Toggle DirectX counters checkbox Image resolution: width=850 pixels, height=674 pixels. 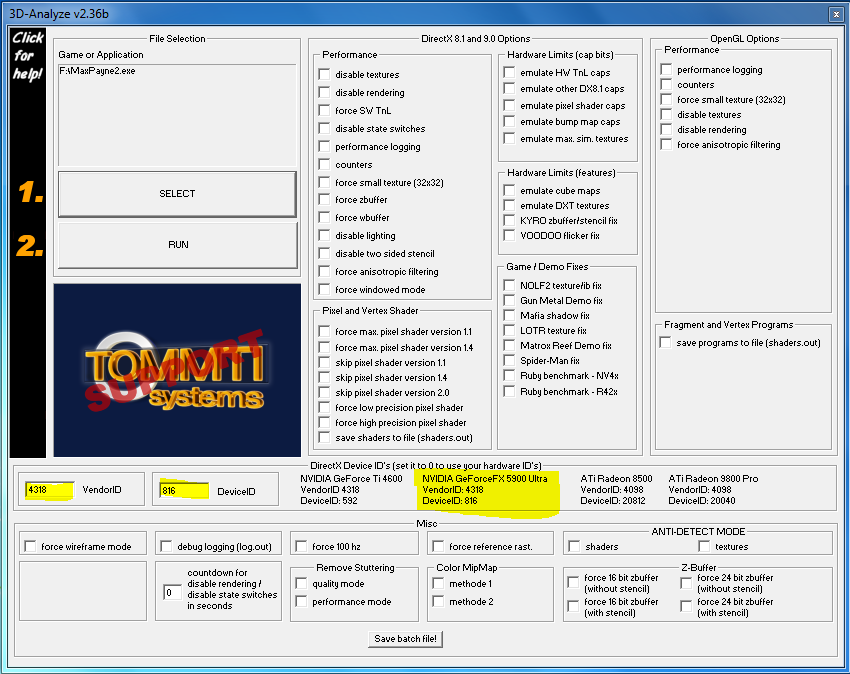(x=324, y=164)
